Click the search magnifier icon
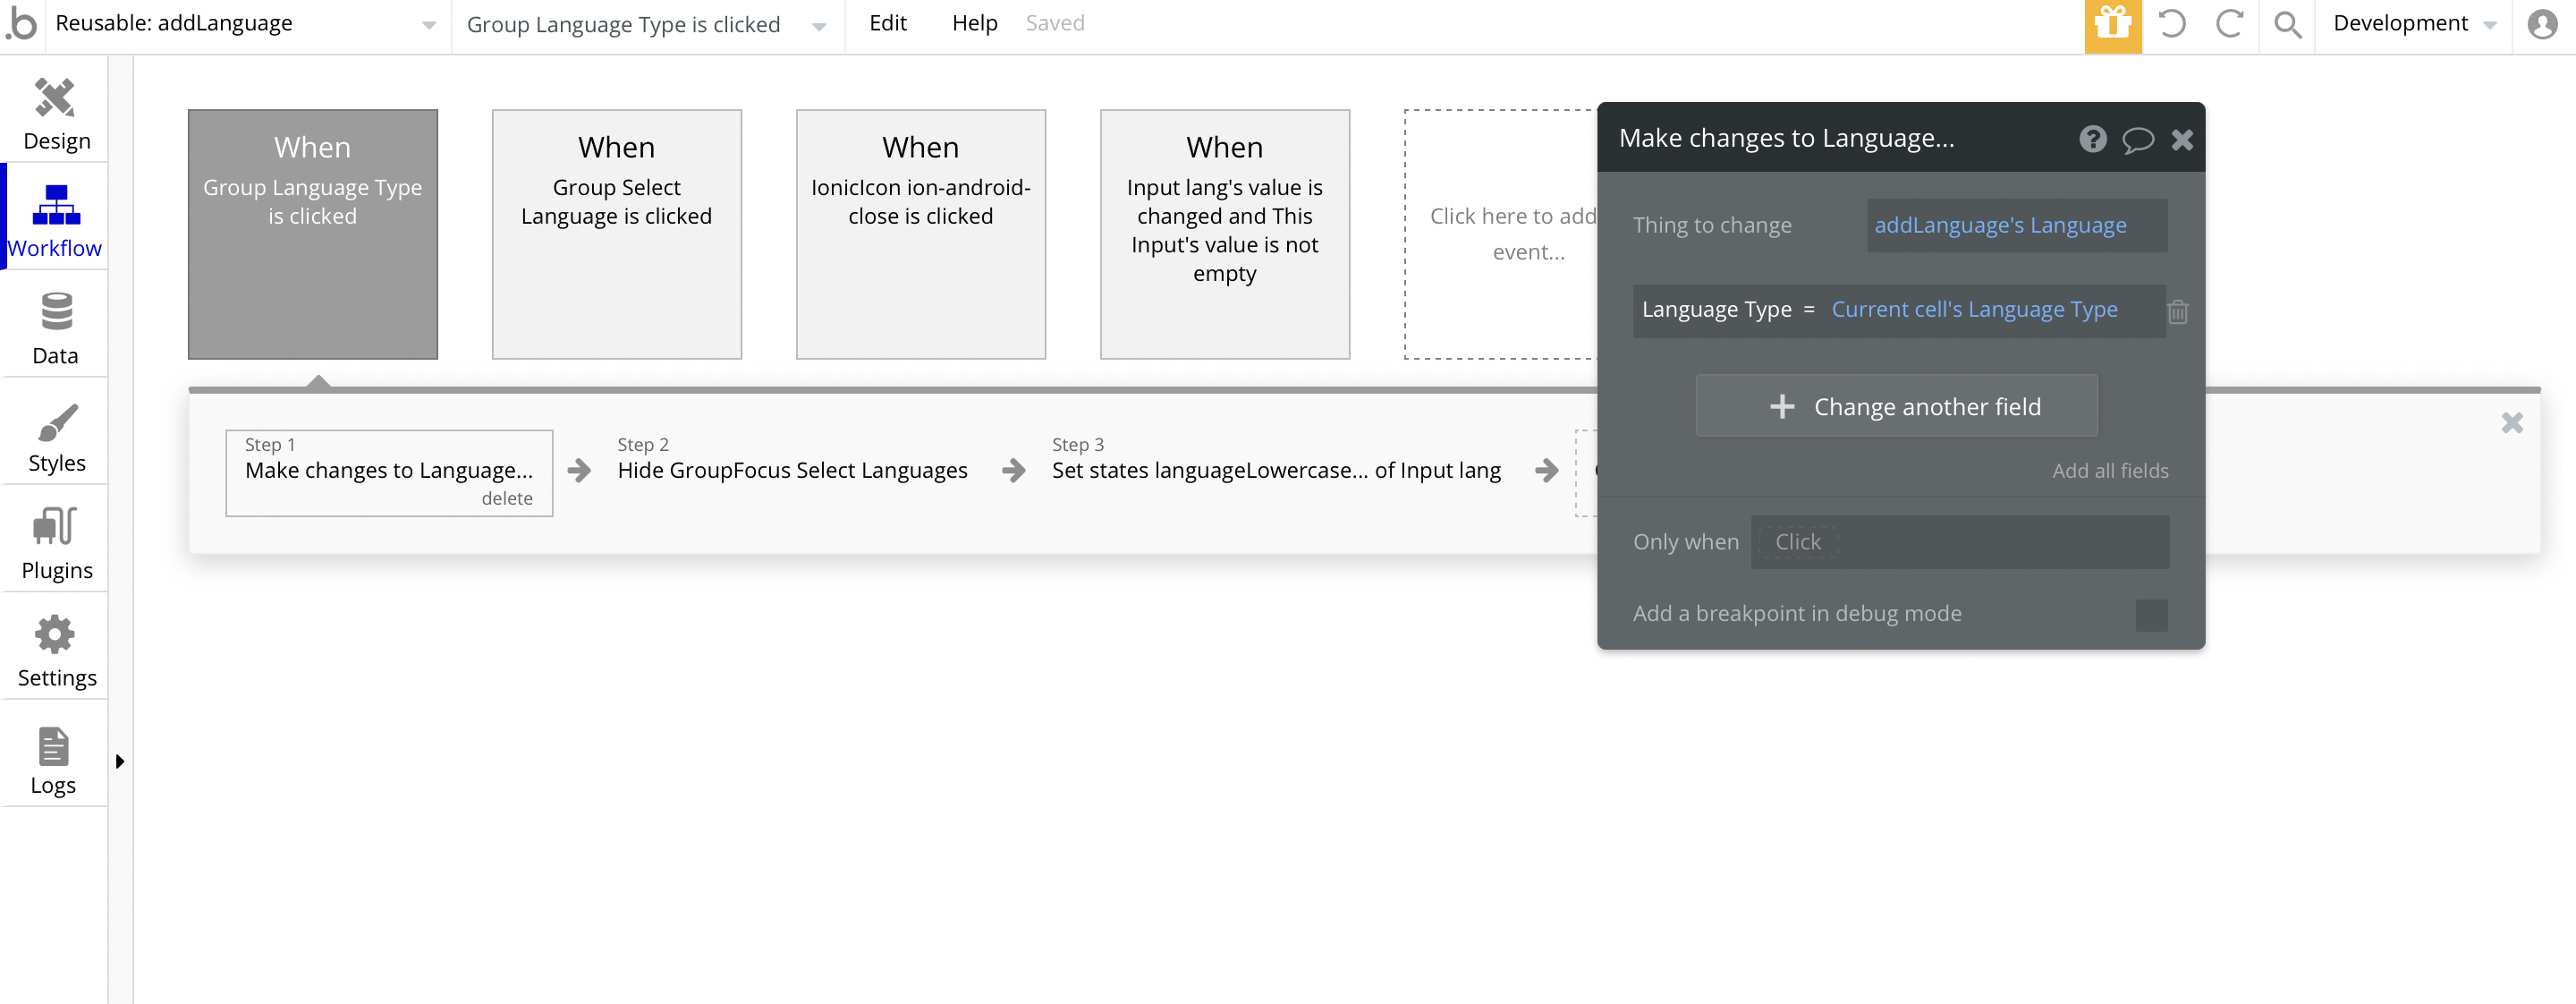Screen dimensions: 2576x1004 (2287, 24)
